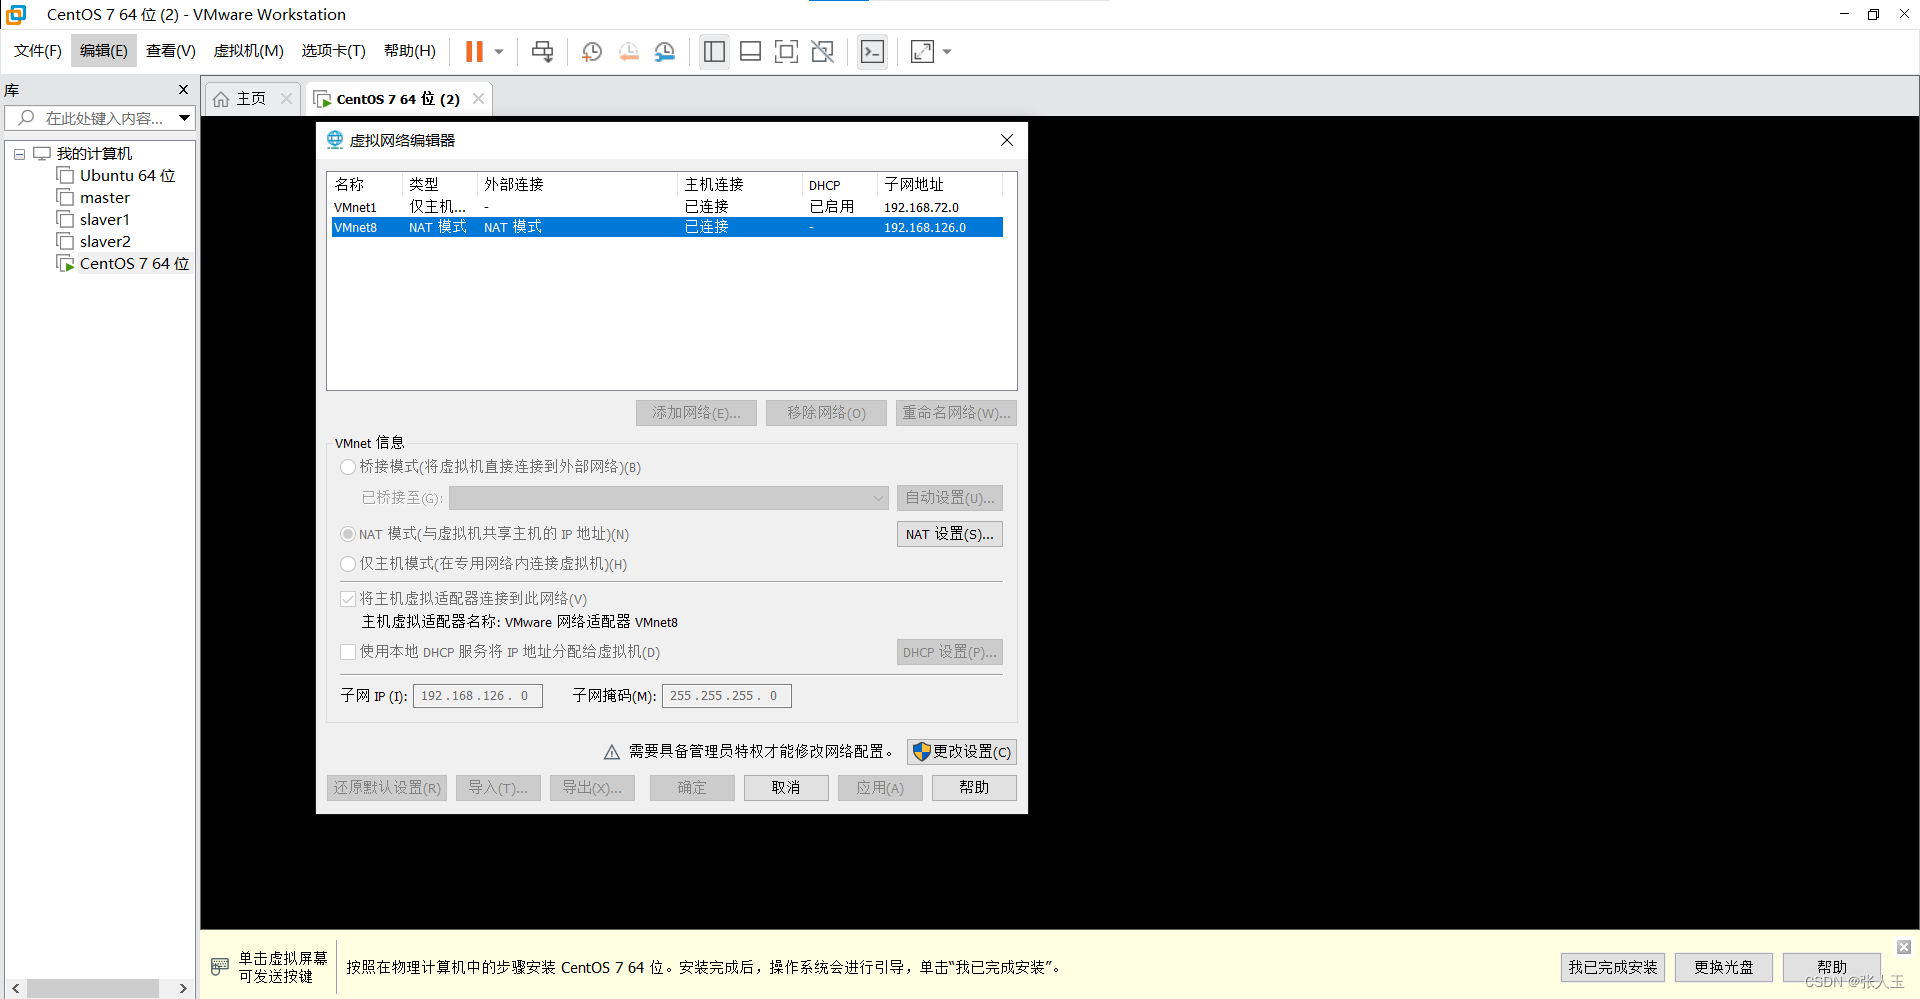1920x999 pixels.
Task: Click the 帮助 button in network editor
Action: [974, 788]
